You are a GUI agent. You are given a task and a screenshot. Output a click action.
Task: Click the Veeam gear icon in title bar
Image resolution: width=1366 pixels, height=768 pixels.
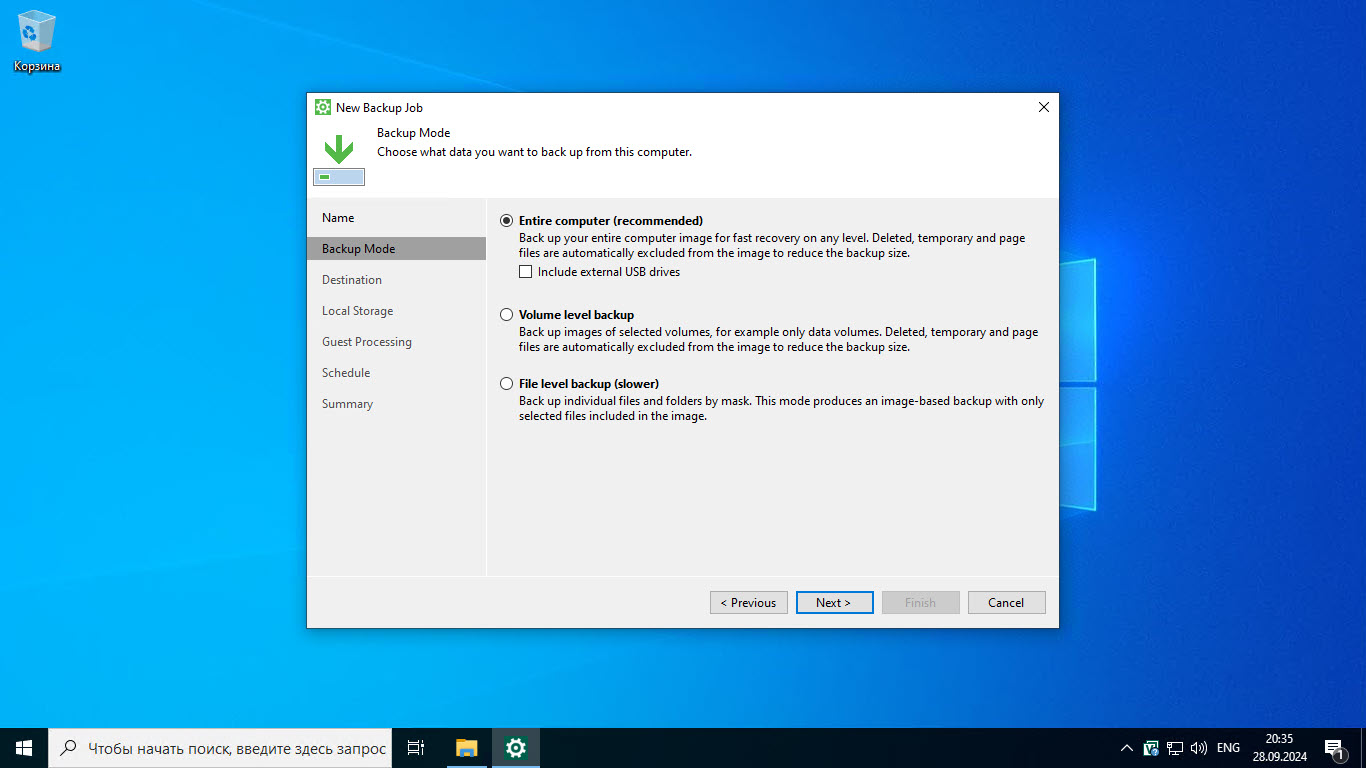tap(323, 107)
